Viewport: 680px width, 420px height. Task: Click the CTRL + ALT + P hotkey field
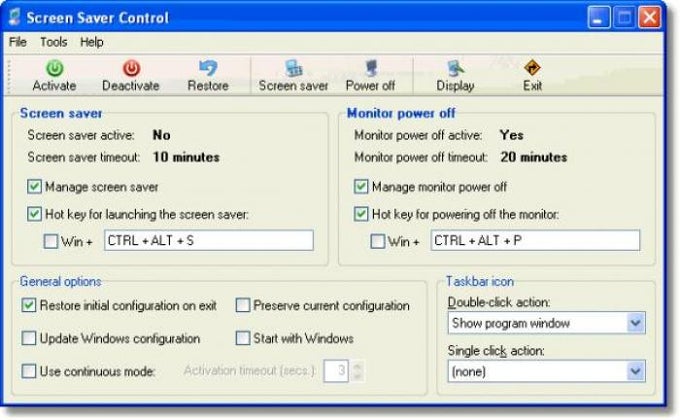point(535,240)
